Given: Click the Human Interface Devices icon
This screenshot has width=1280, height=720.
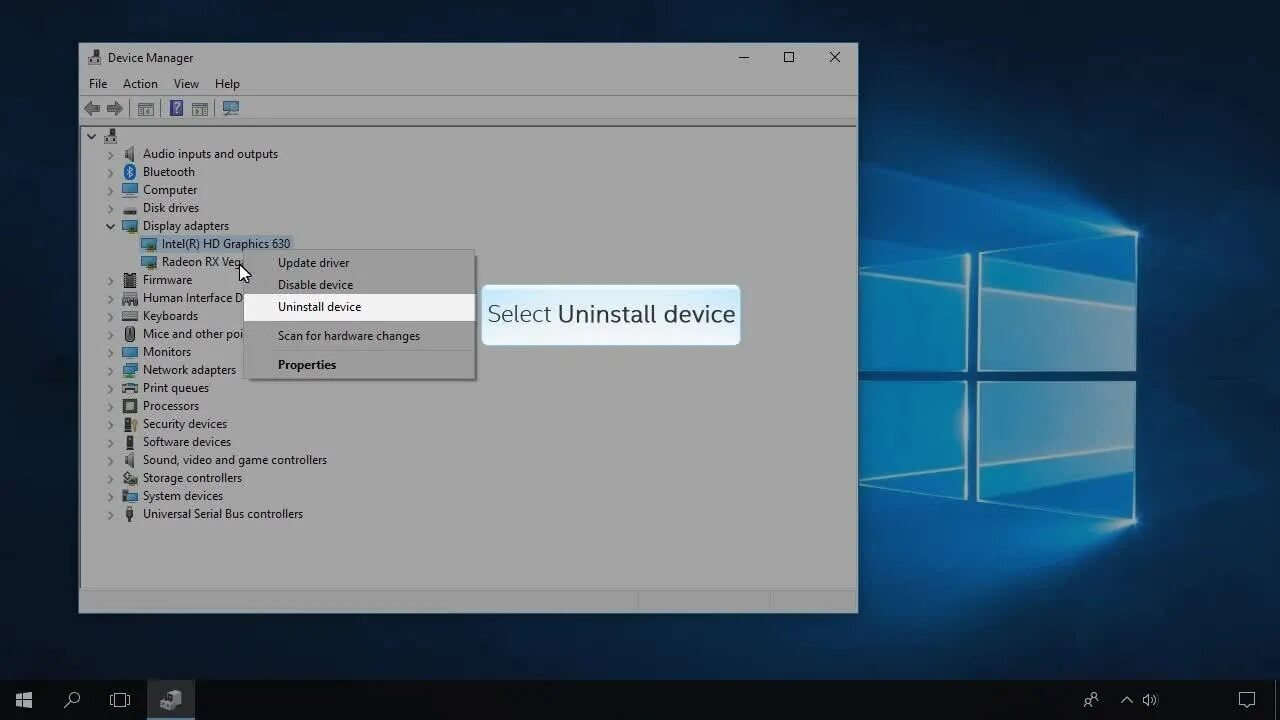Looking at the screenshot, I should [130, 298].
